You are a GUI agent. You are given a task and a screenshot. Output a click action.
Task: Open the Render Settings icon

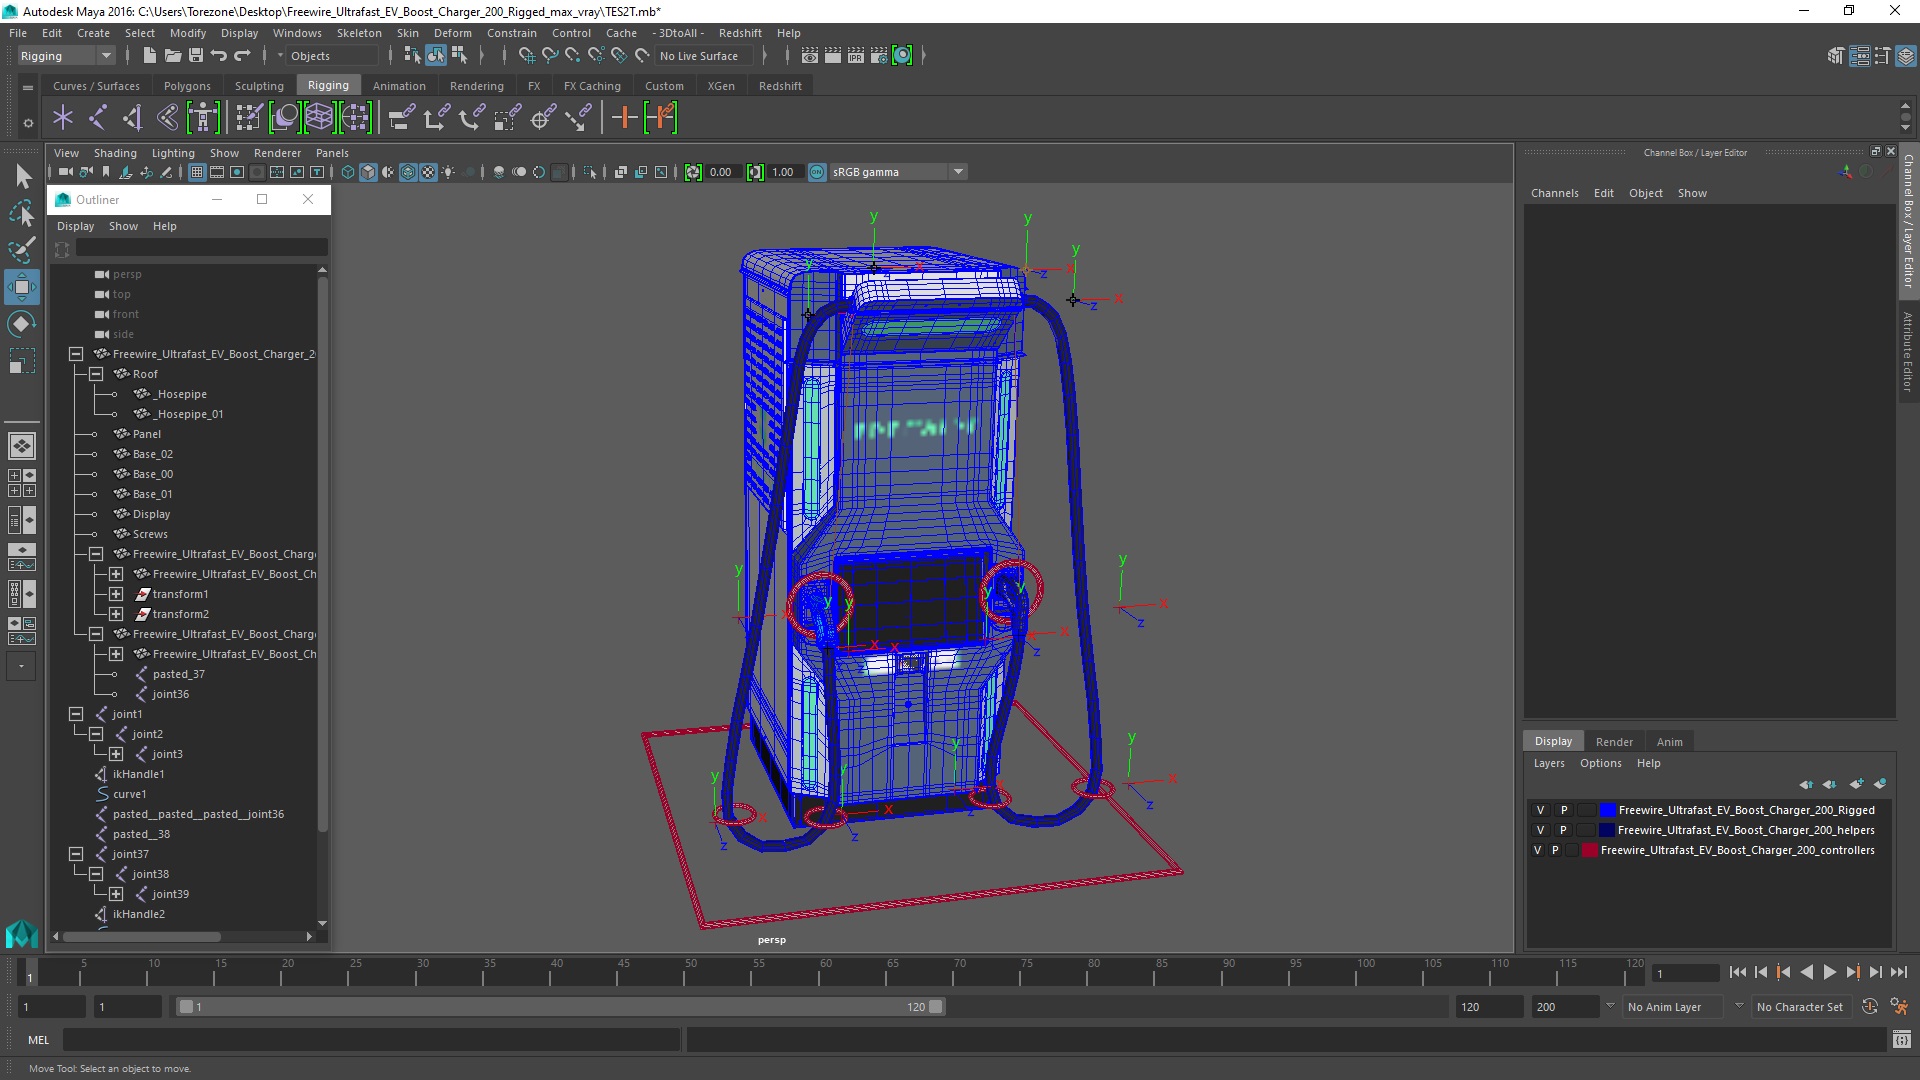878,56
